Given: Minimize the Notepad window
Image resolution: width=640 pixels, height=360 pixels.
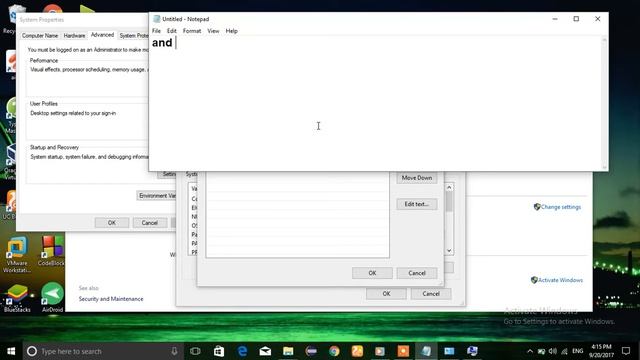Looking at the screenshot, I should (555, 19).
